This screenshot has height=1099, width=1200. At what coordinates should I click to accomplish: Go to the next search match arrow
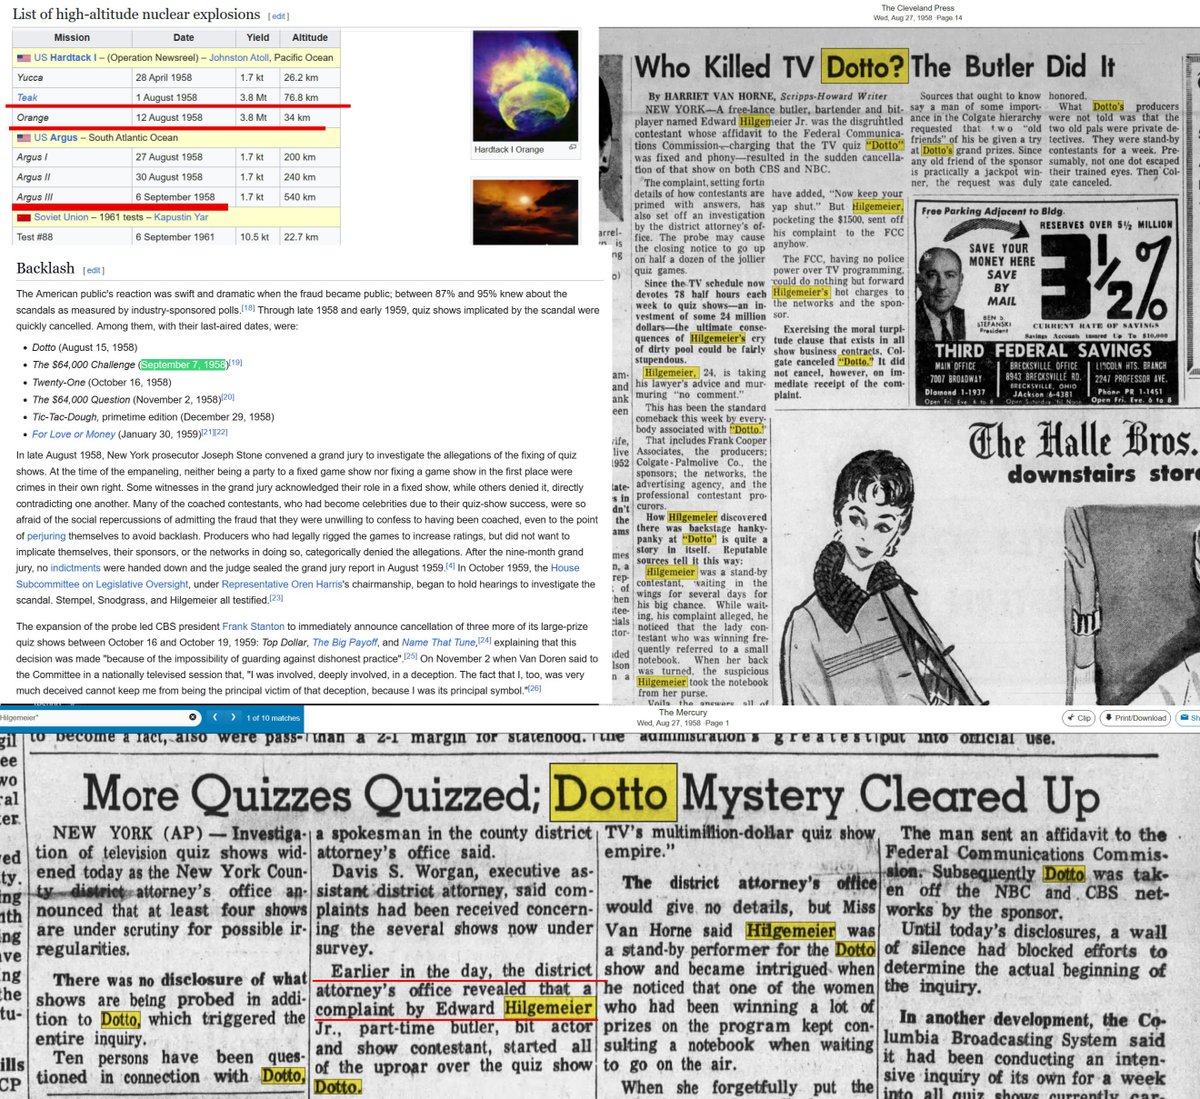click(234, 717)
